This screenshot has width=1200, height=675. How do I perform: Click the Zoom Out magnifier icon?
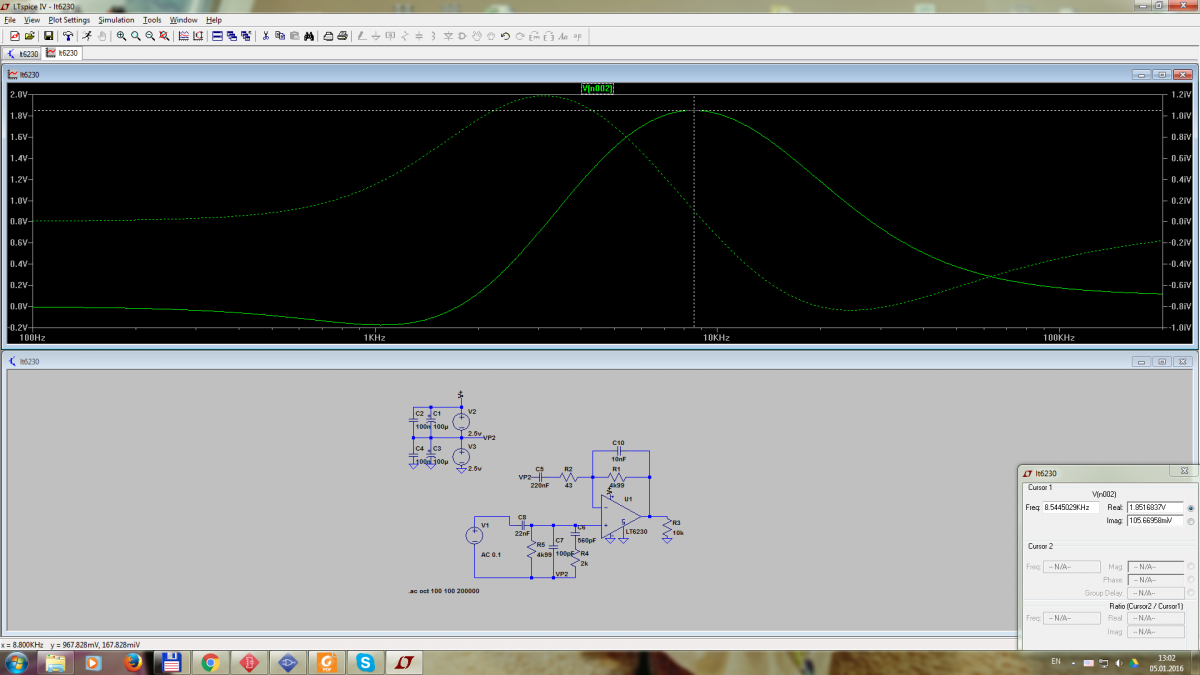pos(149,36)
